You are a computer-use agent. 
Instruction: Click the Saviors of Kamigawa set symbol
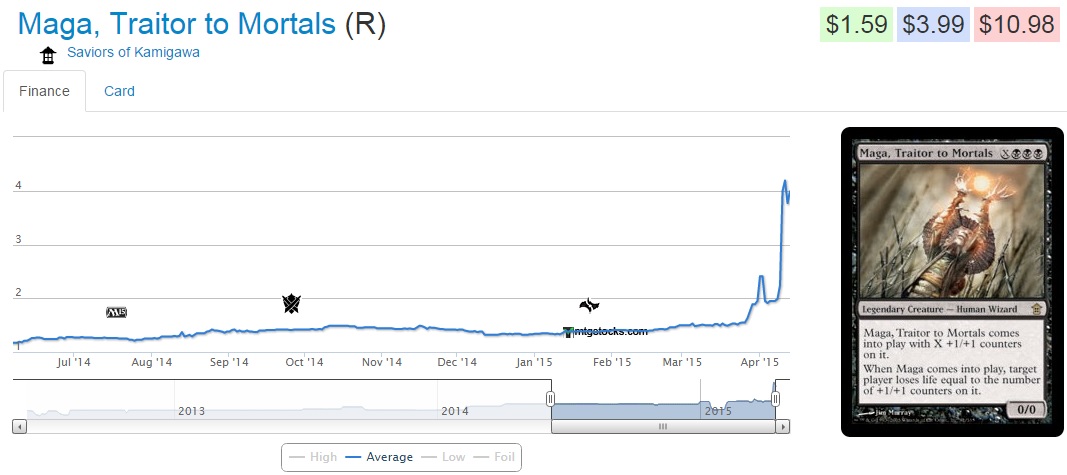47,55
